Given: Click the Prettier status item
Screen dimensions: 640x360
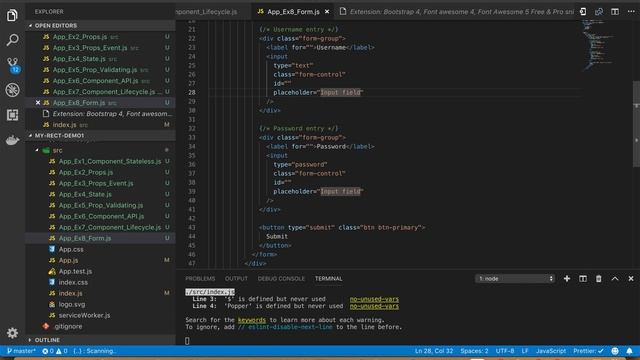Looking at the screenshot, I should [588, 351].
